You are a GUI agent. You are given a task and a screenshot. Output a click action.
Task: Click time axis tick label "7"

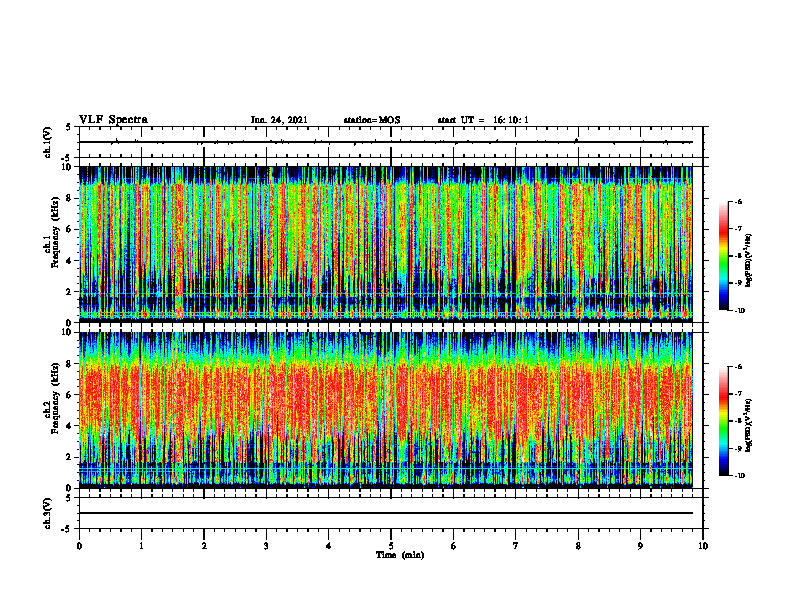coord(516,546)
